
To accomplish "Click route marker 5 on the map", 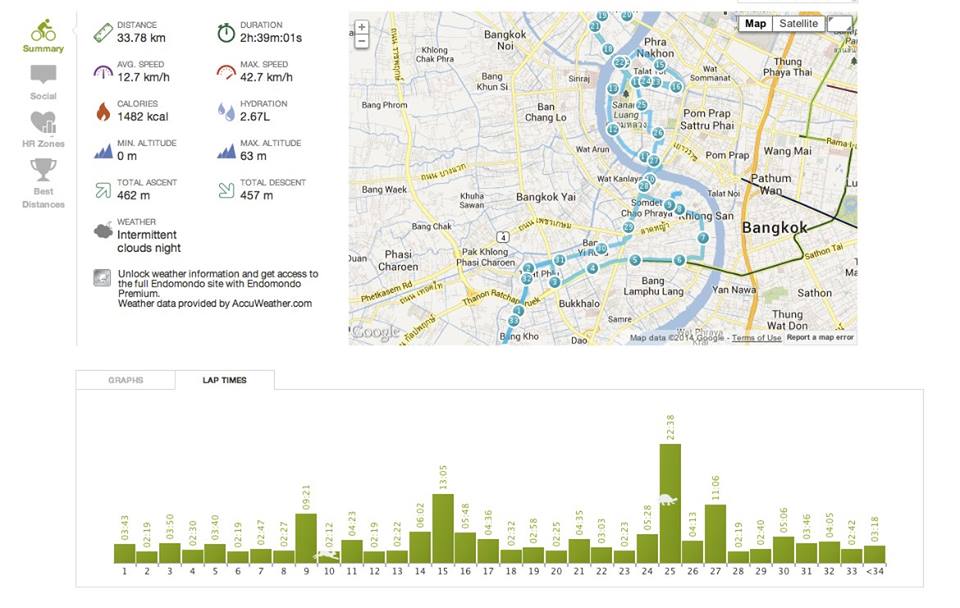I will pos(635,260).
